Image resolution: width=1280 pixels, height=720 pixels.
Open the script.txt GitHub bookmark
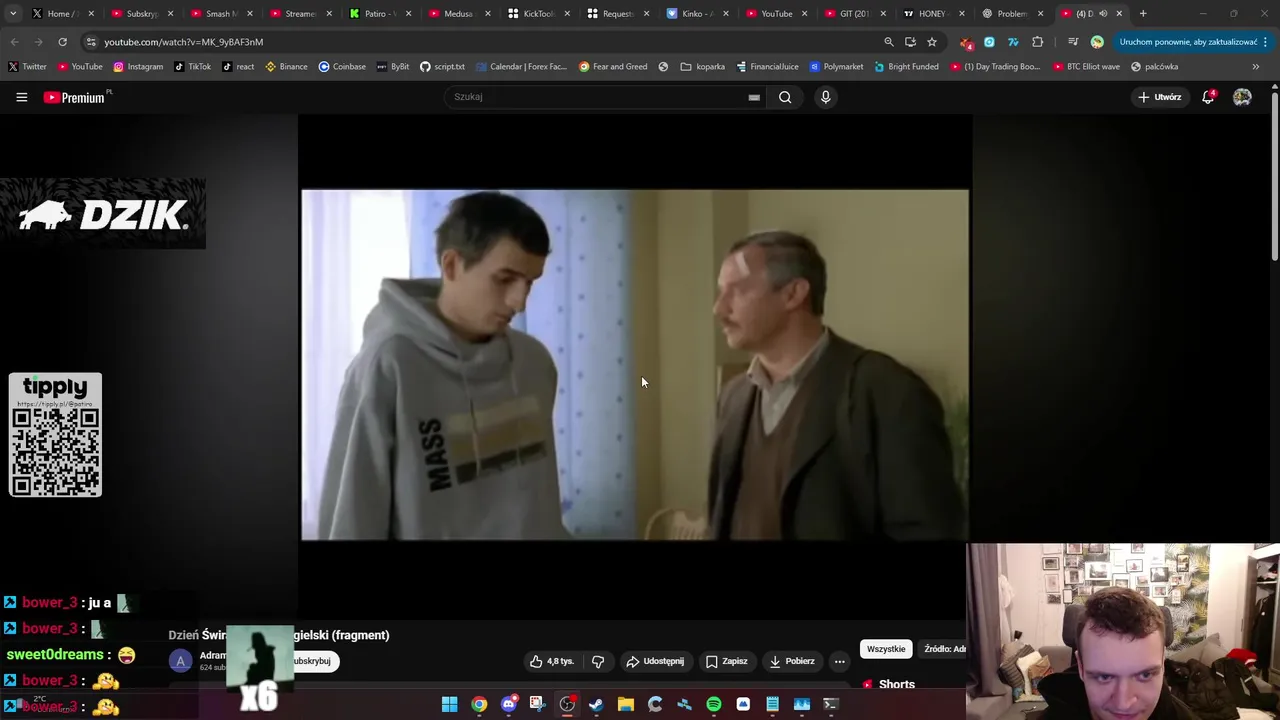[442, 67]
